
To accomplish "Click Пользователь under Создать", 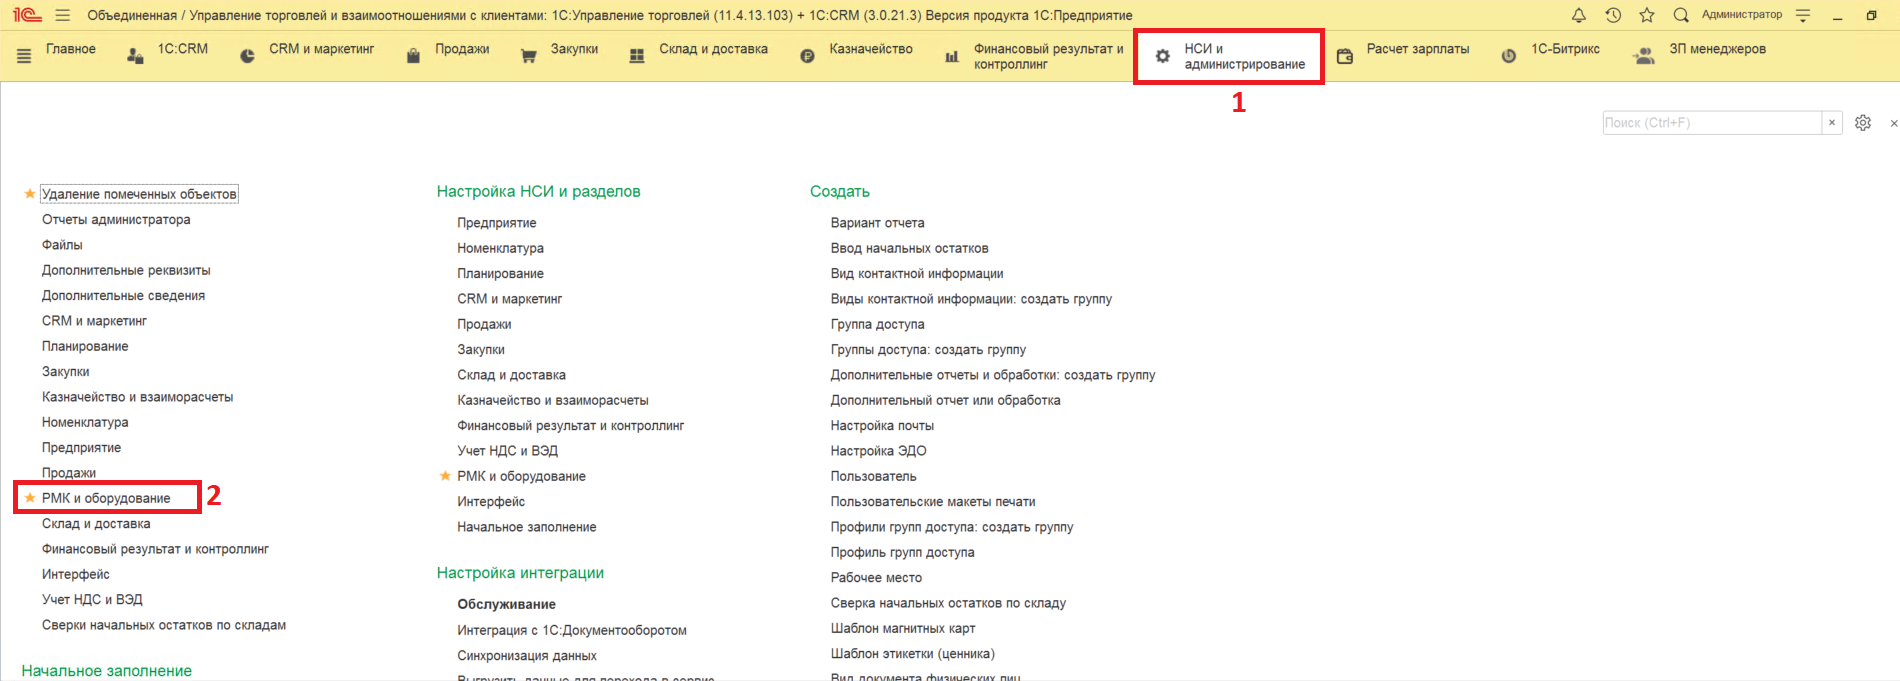I will tap(873, 477).
